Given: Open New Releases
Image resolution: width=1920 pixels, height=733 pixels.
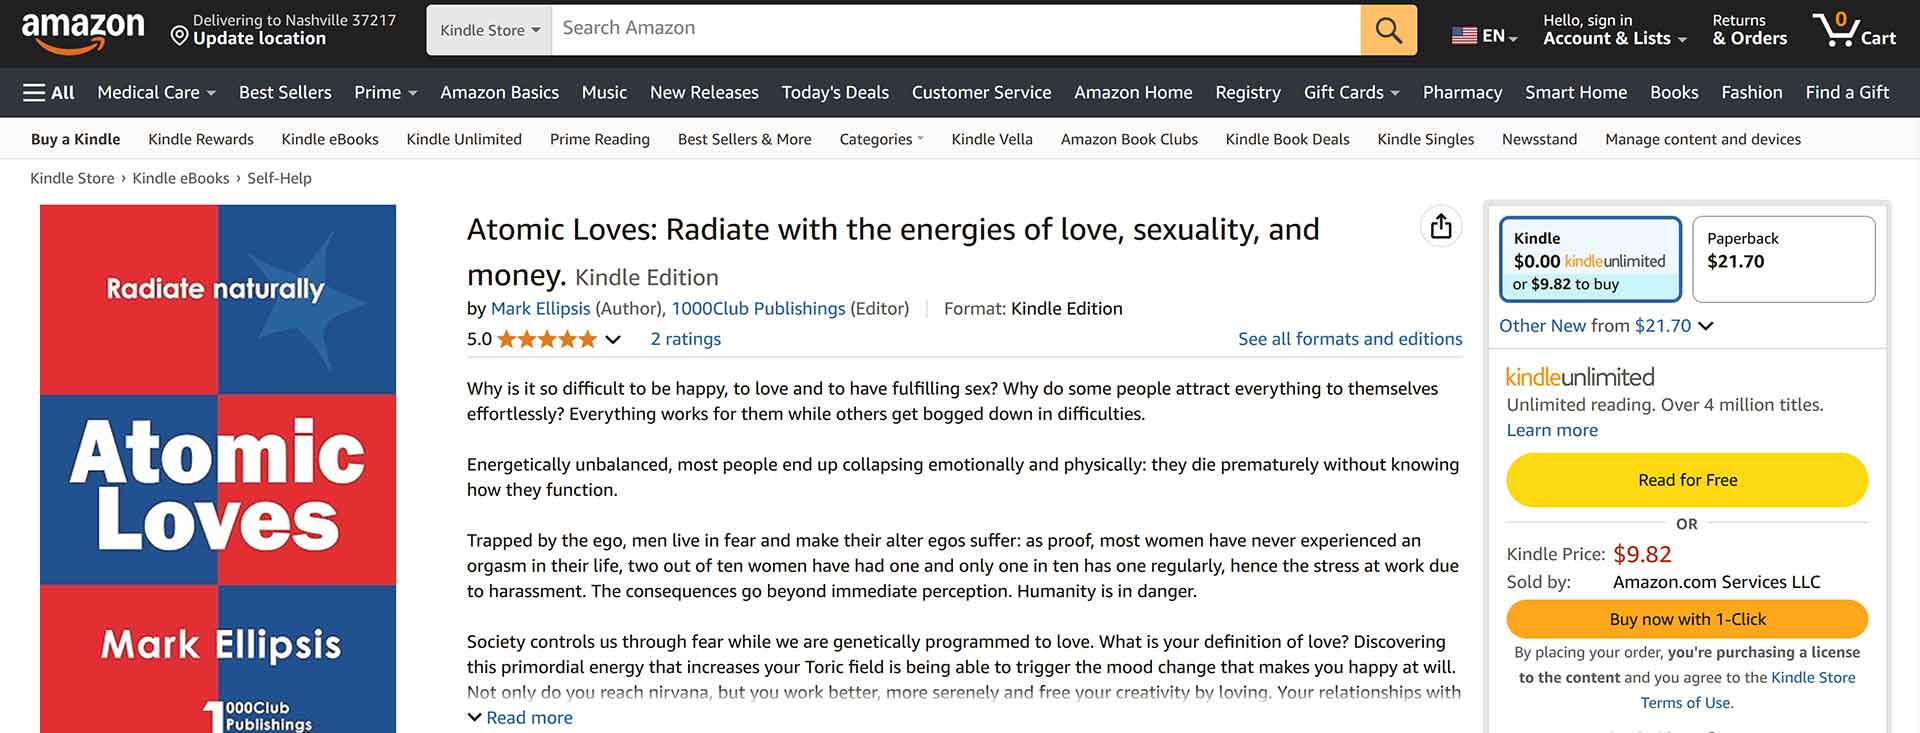Looking at the screenshot, I should (x=704, y=92).
